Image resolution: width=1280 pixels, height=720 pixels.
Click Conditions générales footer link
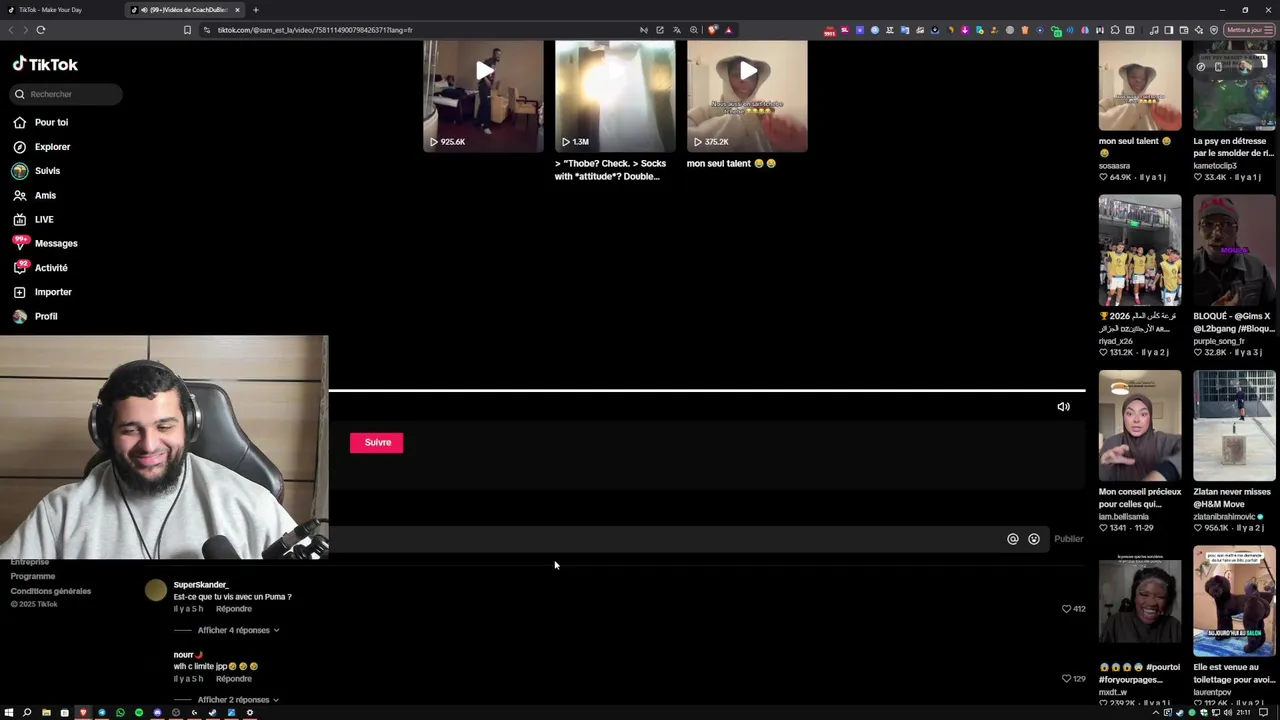51,591
